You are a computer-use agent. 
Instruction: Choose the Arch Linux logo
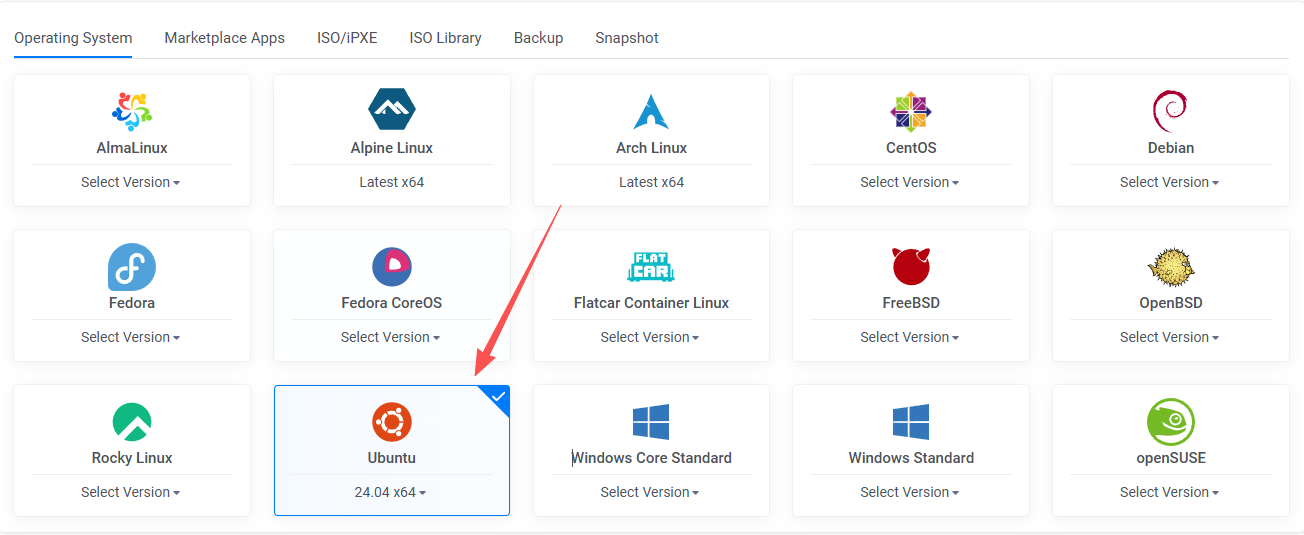pos(651,111)
